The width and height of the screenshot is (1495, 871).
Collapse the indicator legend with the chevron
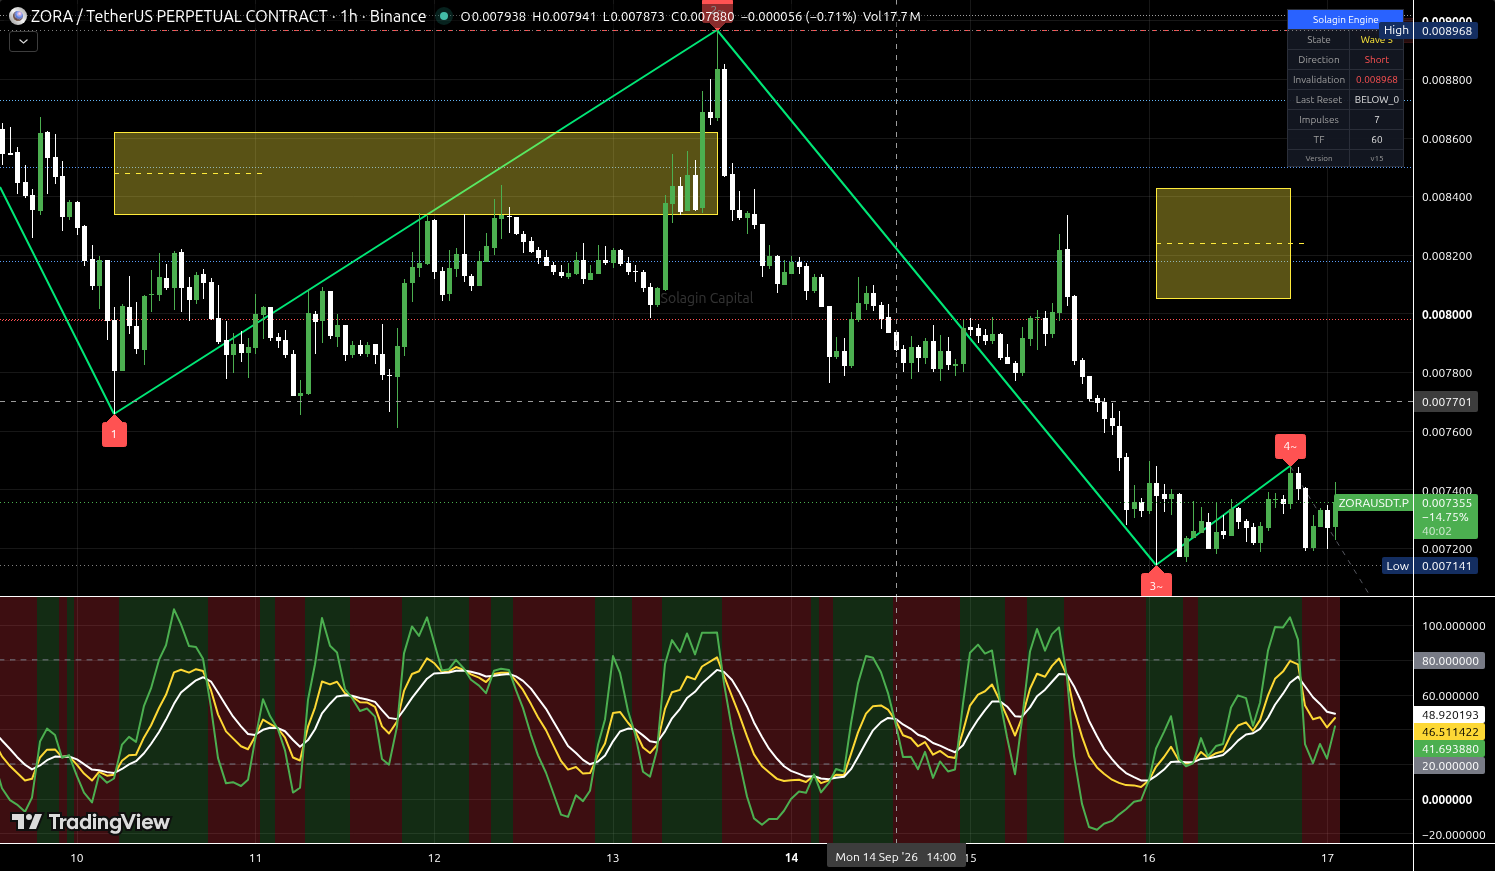pyautogui.click(x=23, y=42)
